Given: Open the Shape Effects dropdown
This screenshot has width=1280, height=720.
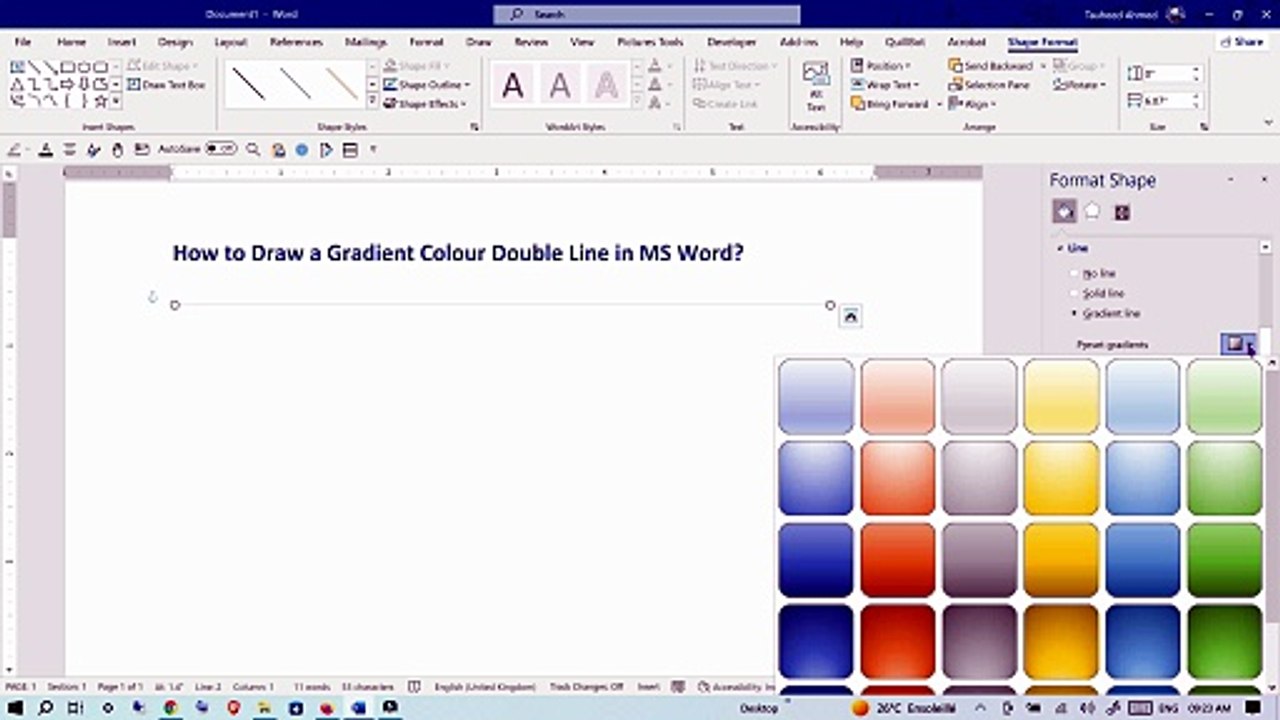Looking at the screenshot, I should [x=425, y=104].
